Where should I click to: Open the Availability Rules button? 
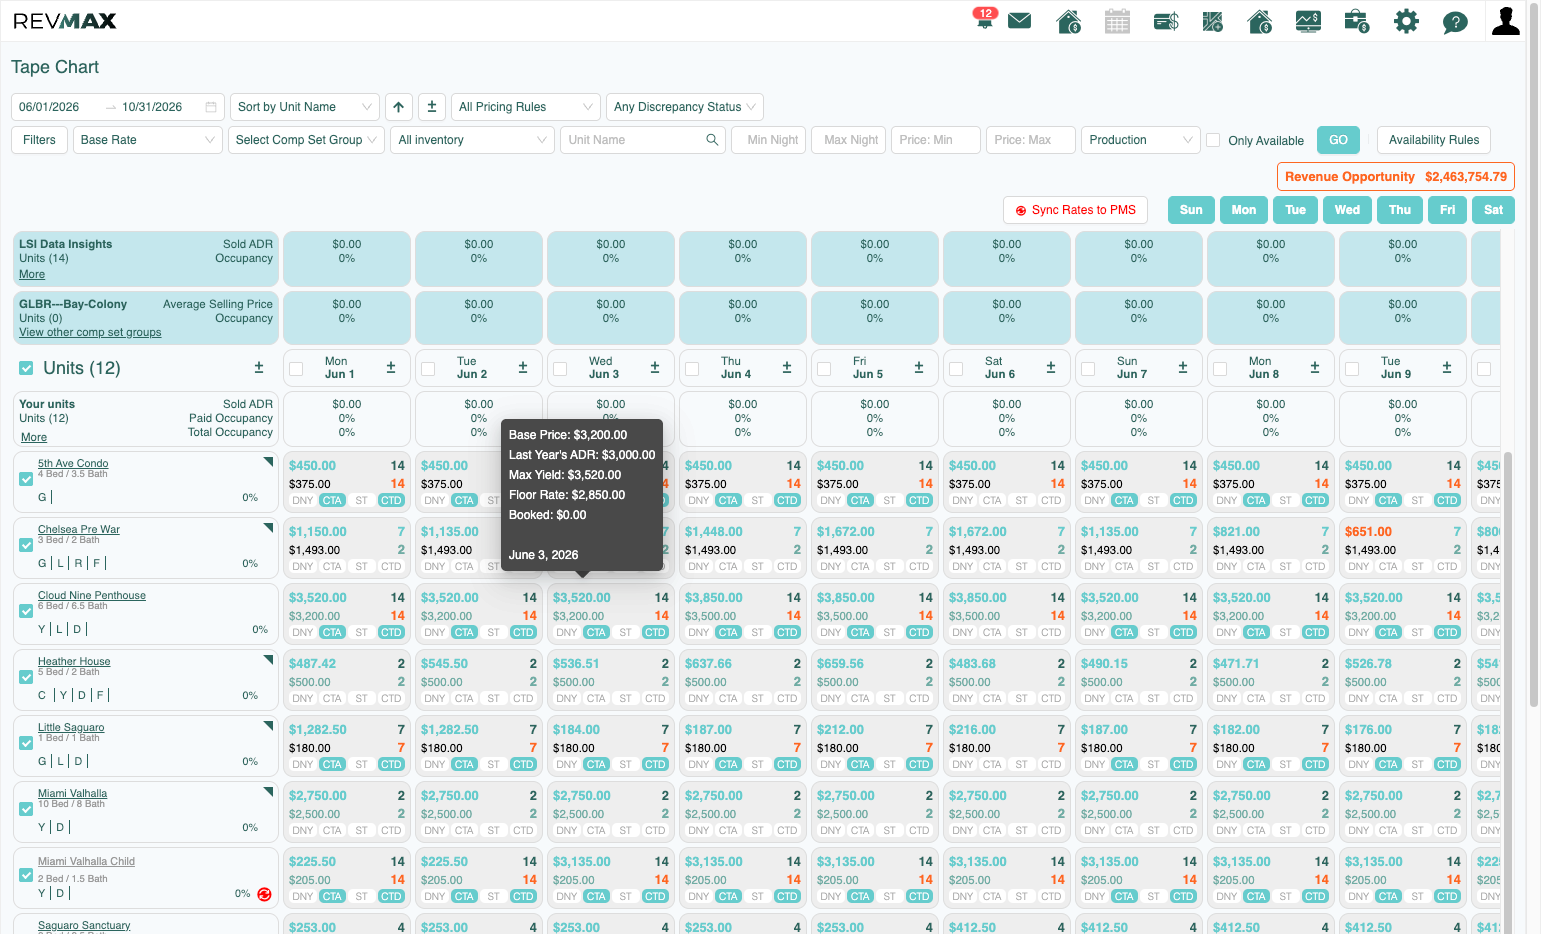click(1433, 140)
